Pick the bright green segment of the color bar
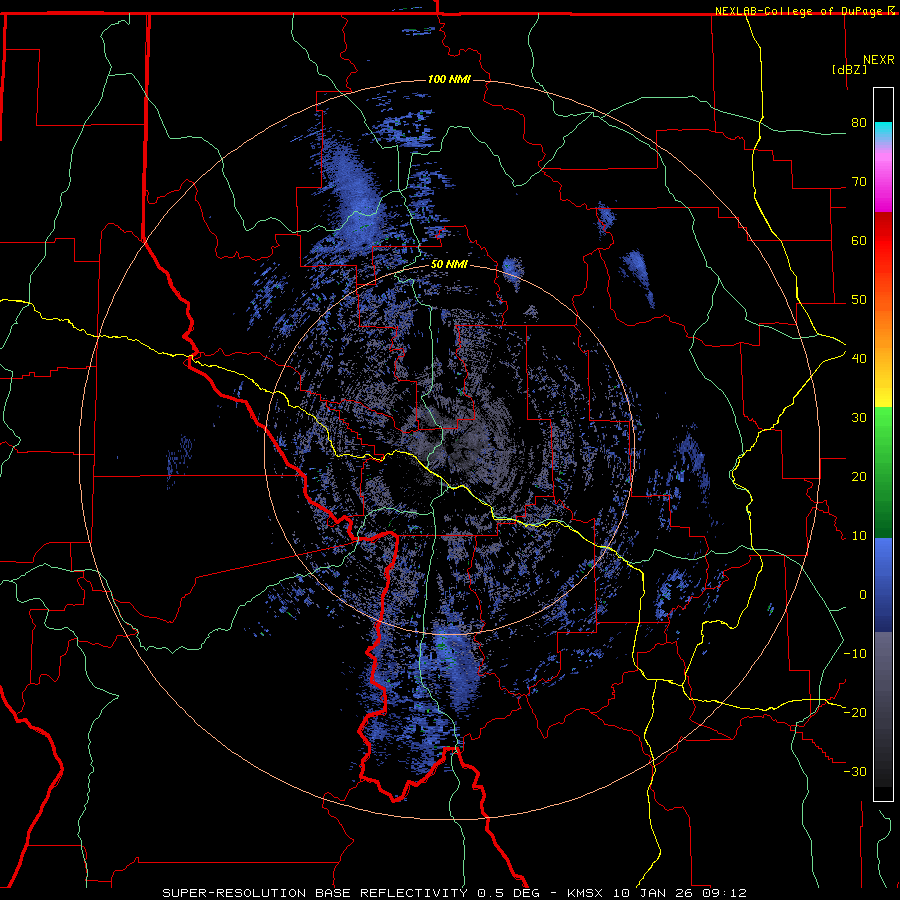This screenshot has height=900, width=900. 883,425
